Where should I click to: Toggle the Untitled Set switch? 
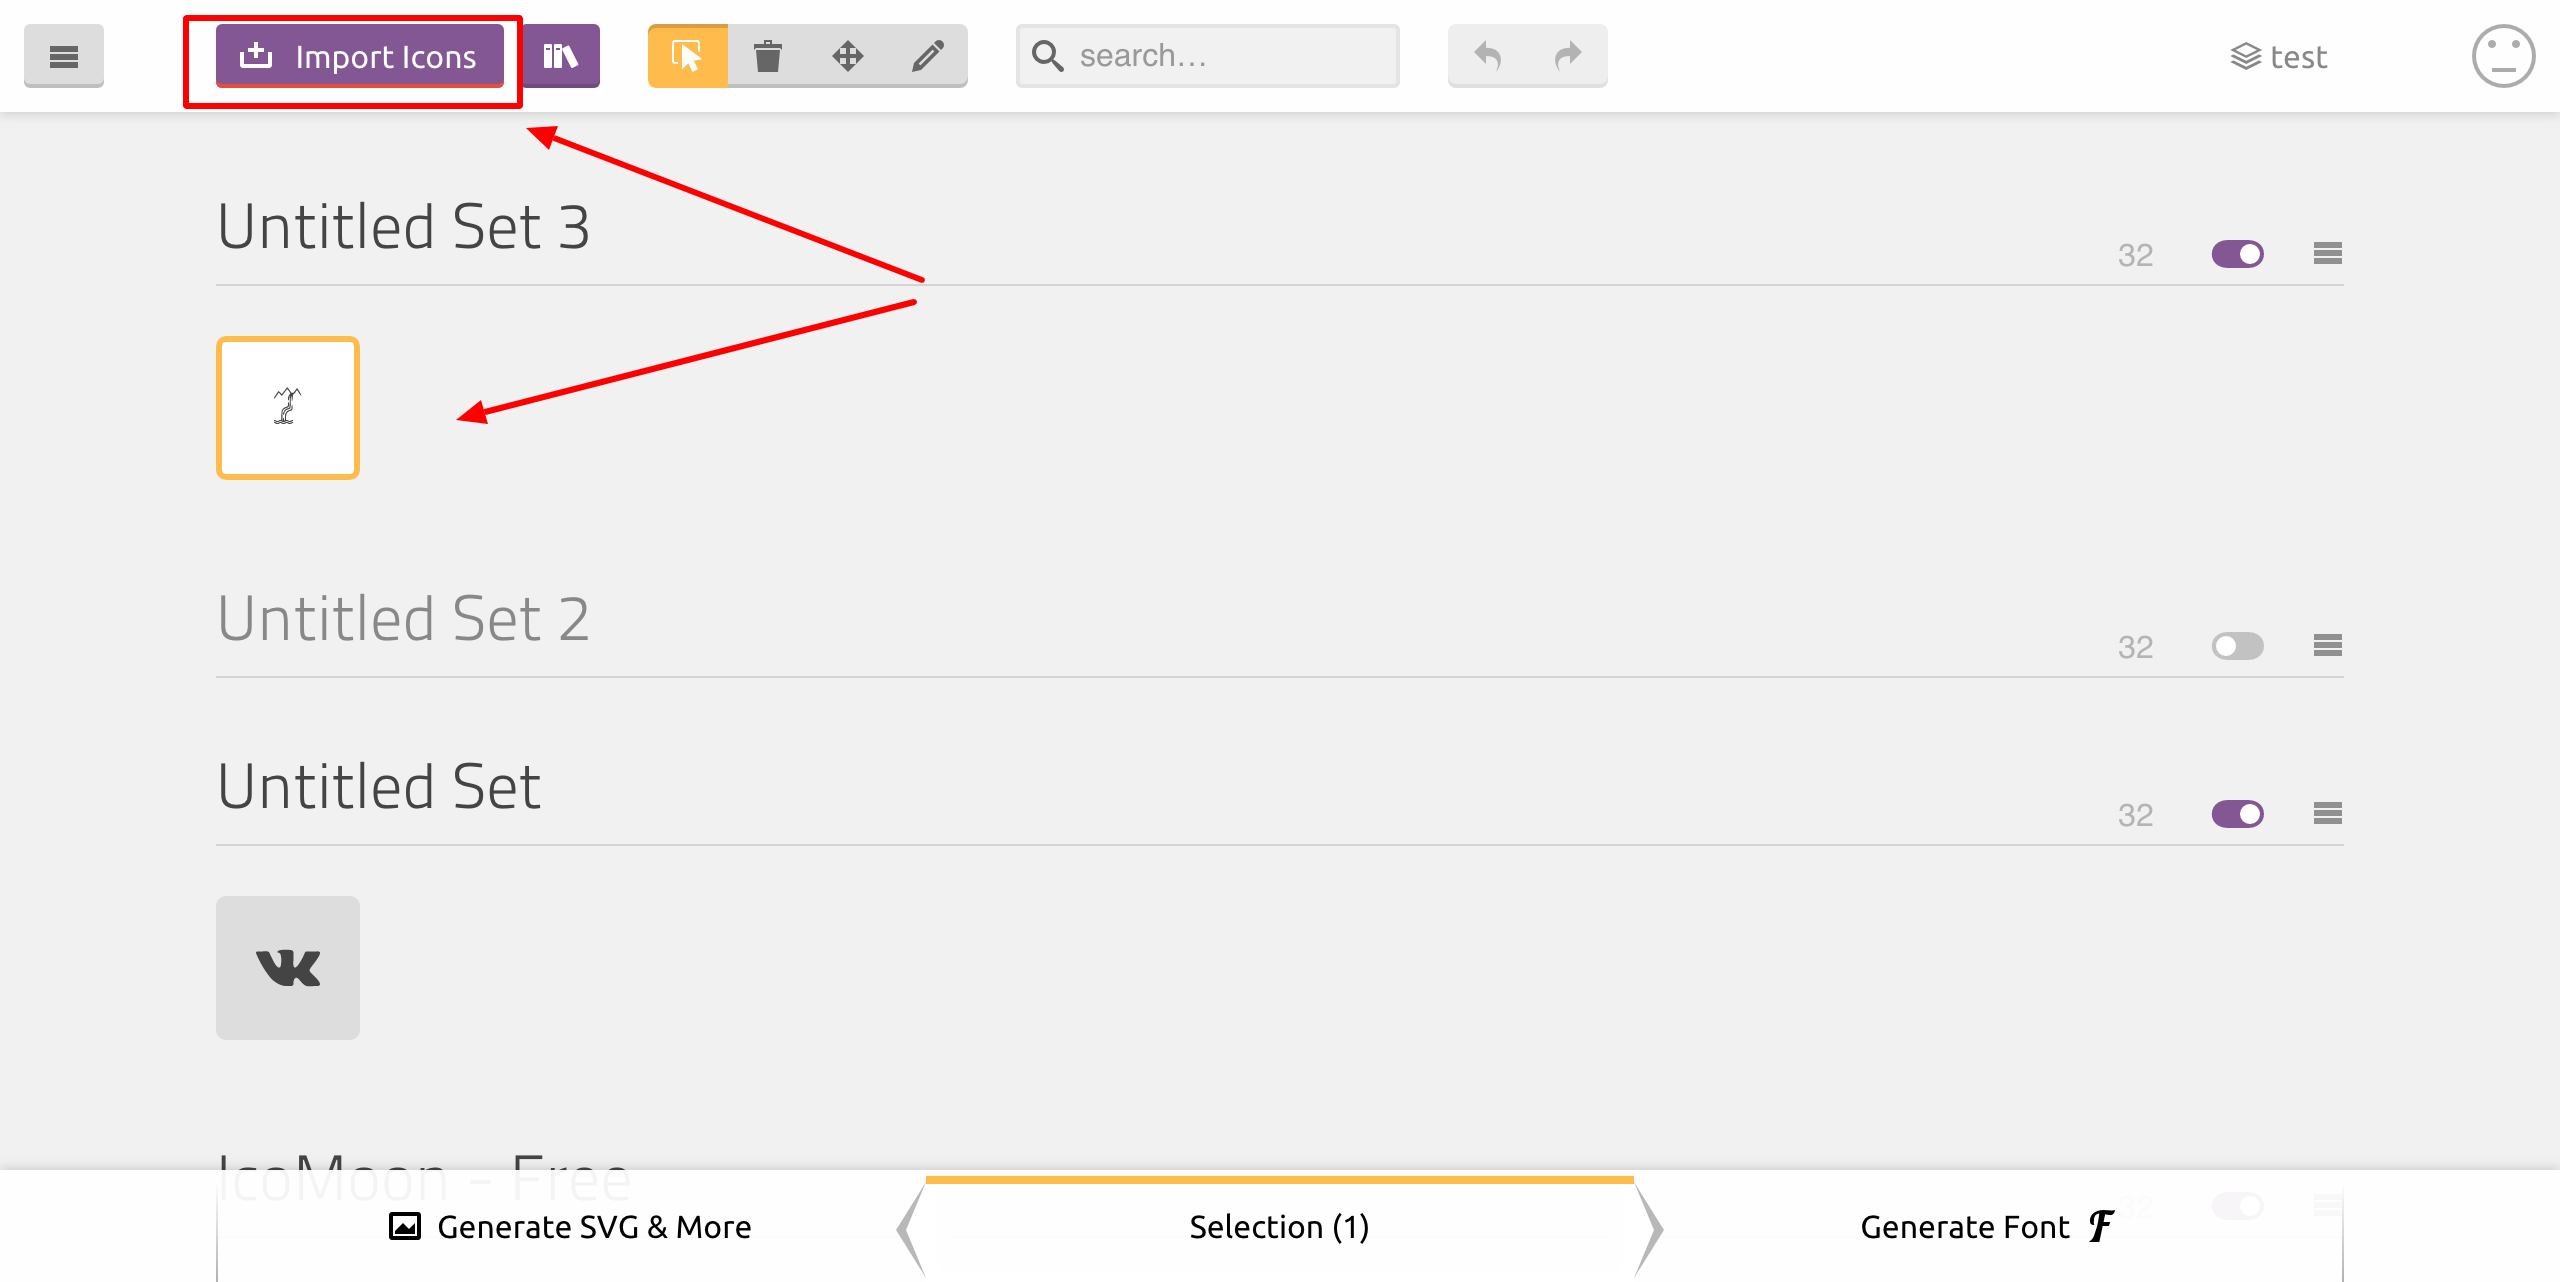(x=2237, y=814)
